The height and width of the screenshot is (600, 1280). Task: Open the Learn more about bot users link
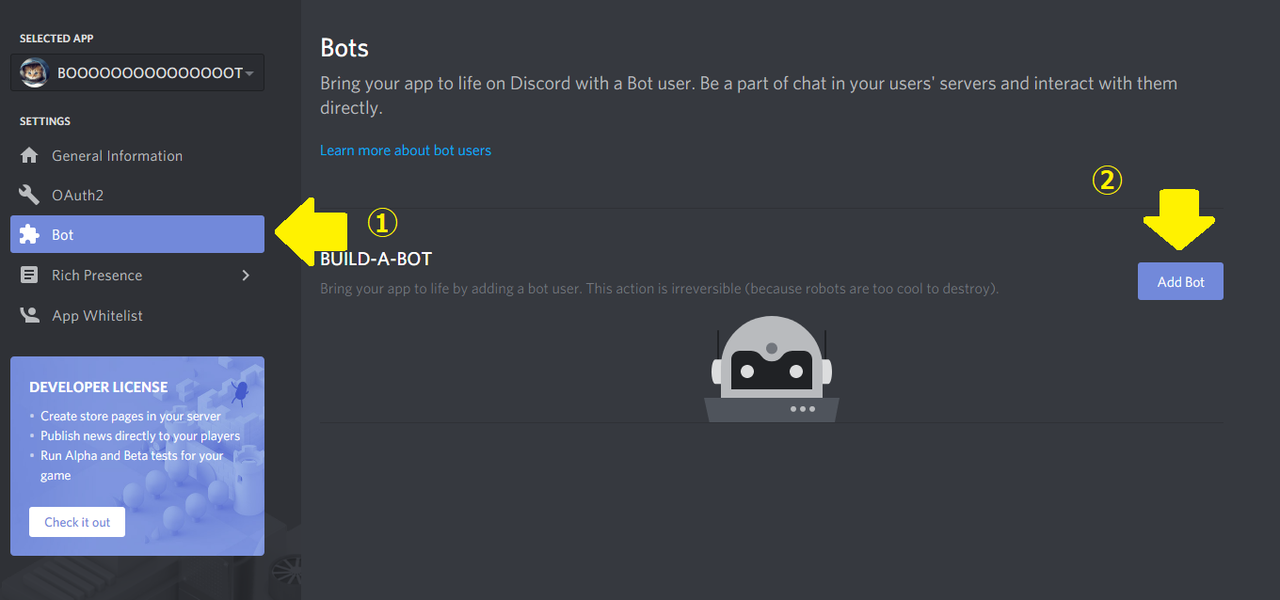pos(405,150)
